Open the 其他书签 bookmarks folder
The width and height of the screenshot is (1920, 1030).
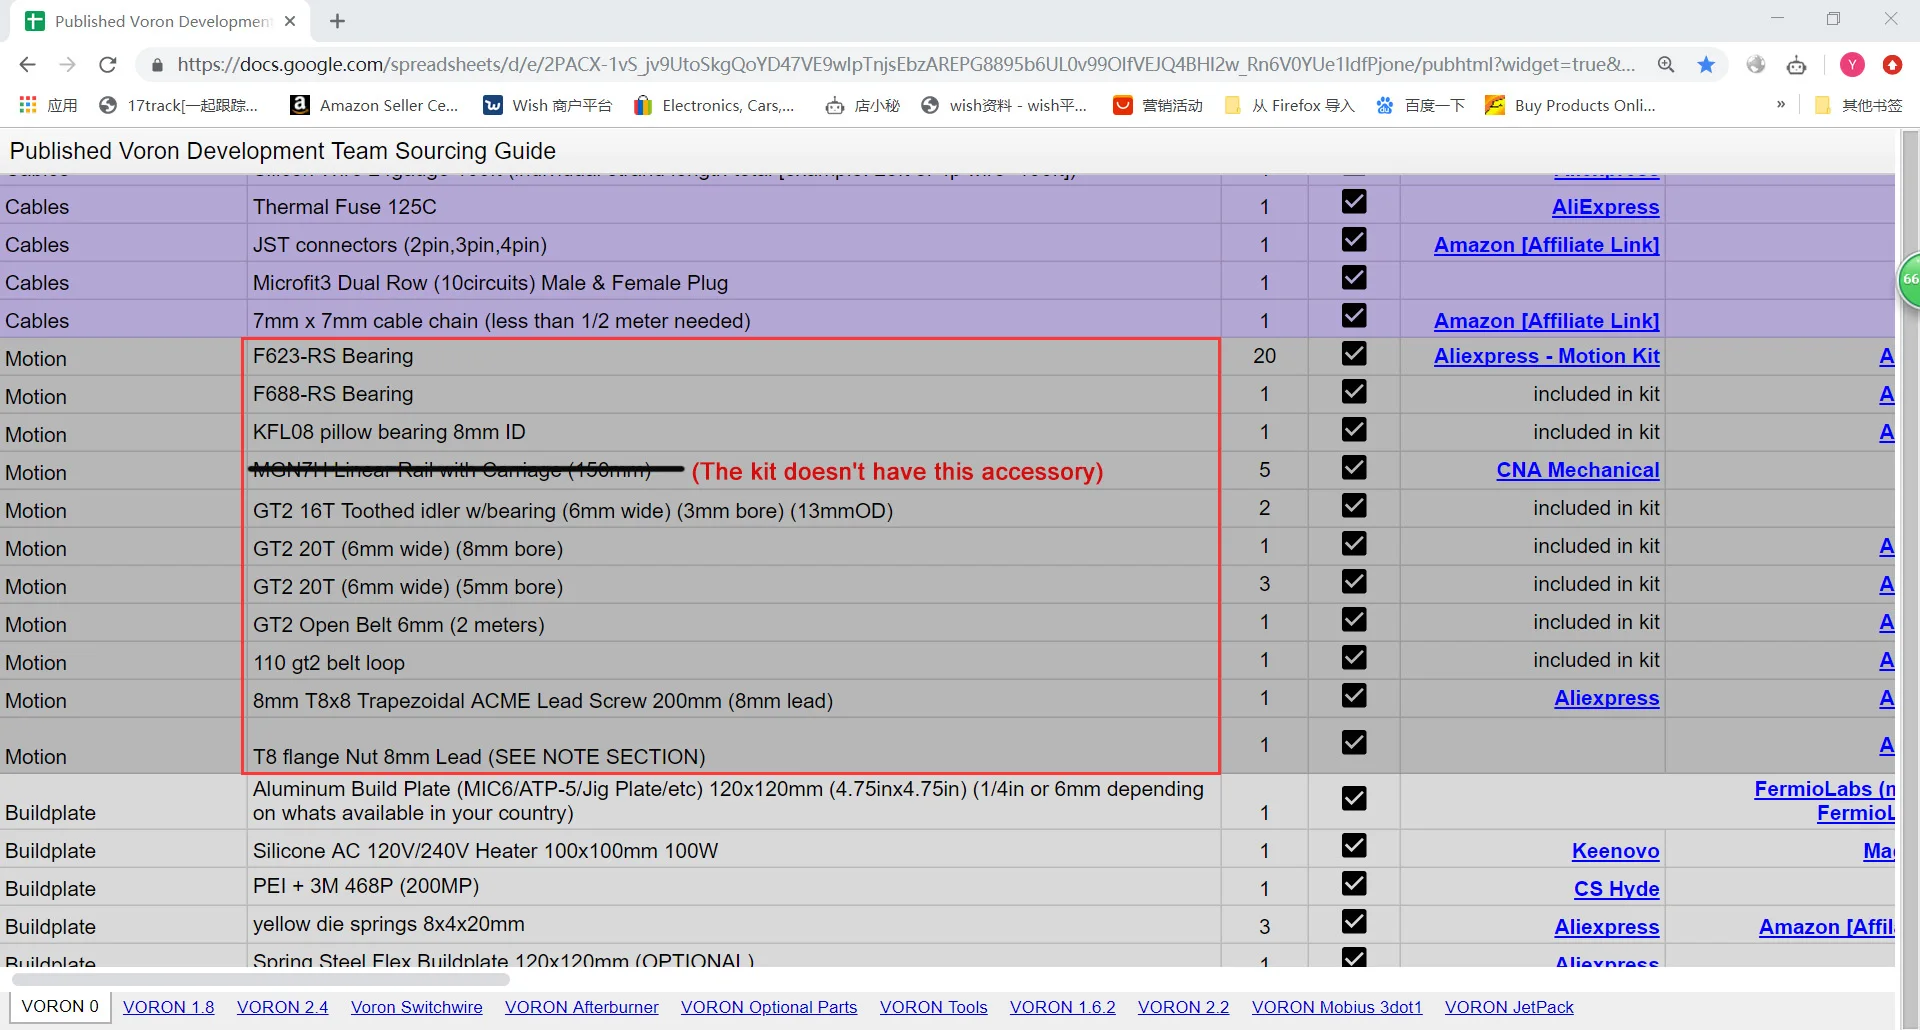1858,105
